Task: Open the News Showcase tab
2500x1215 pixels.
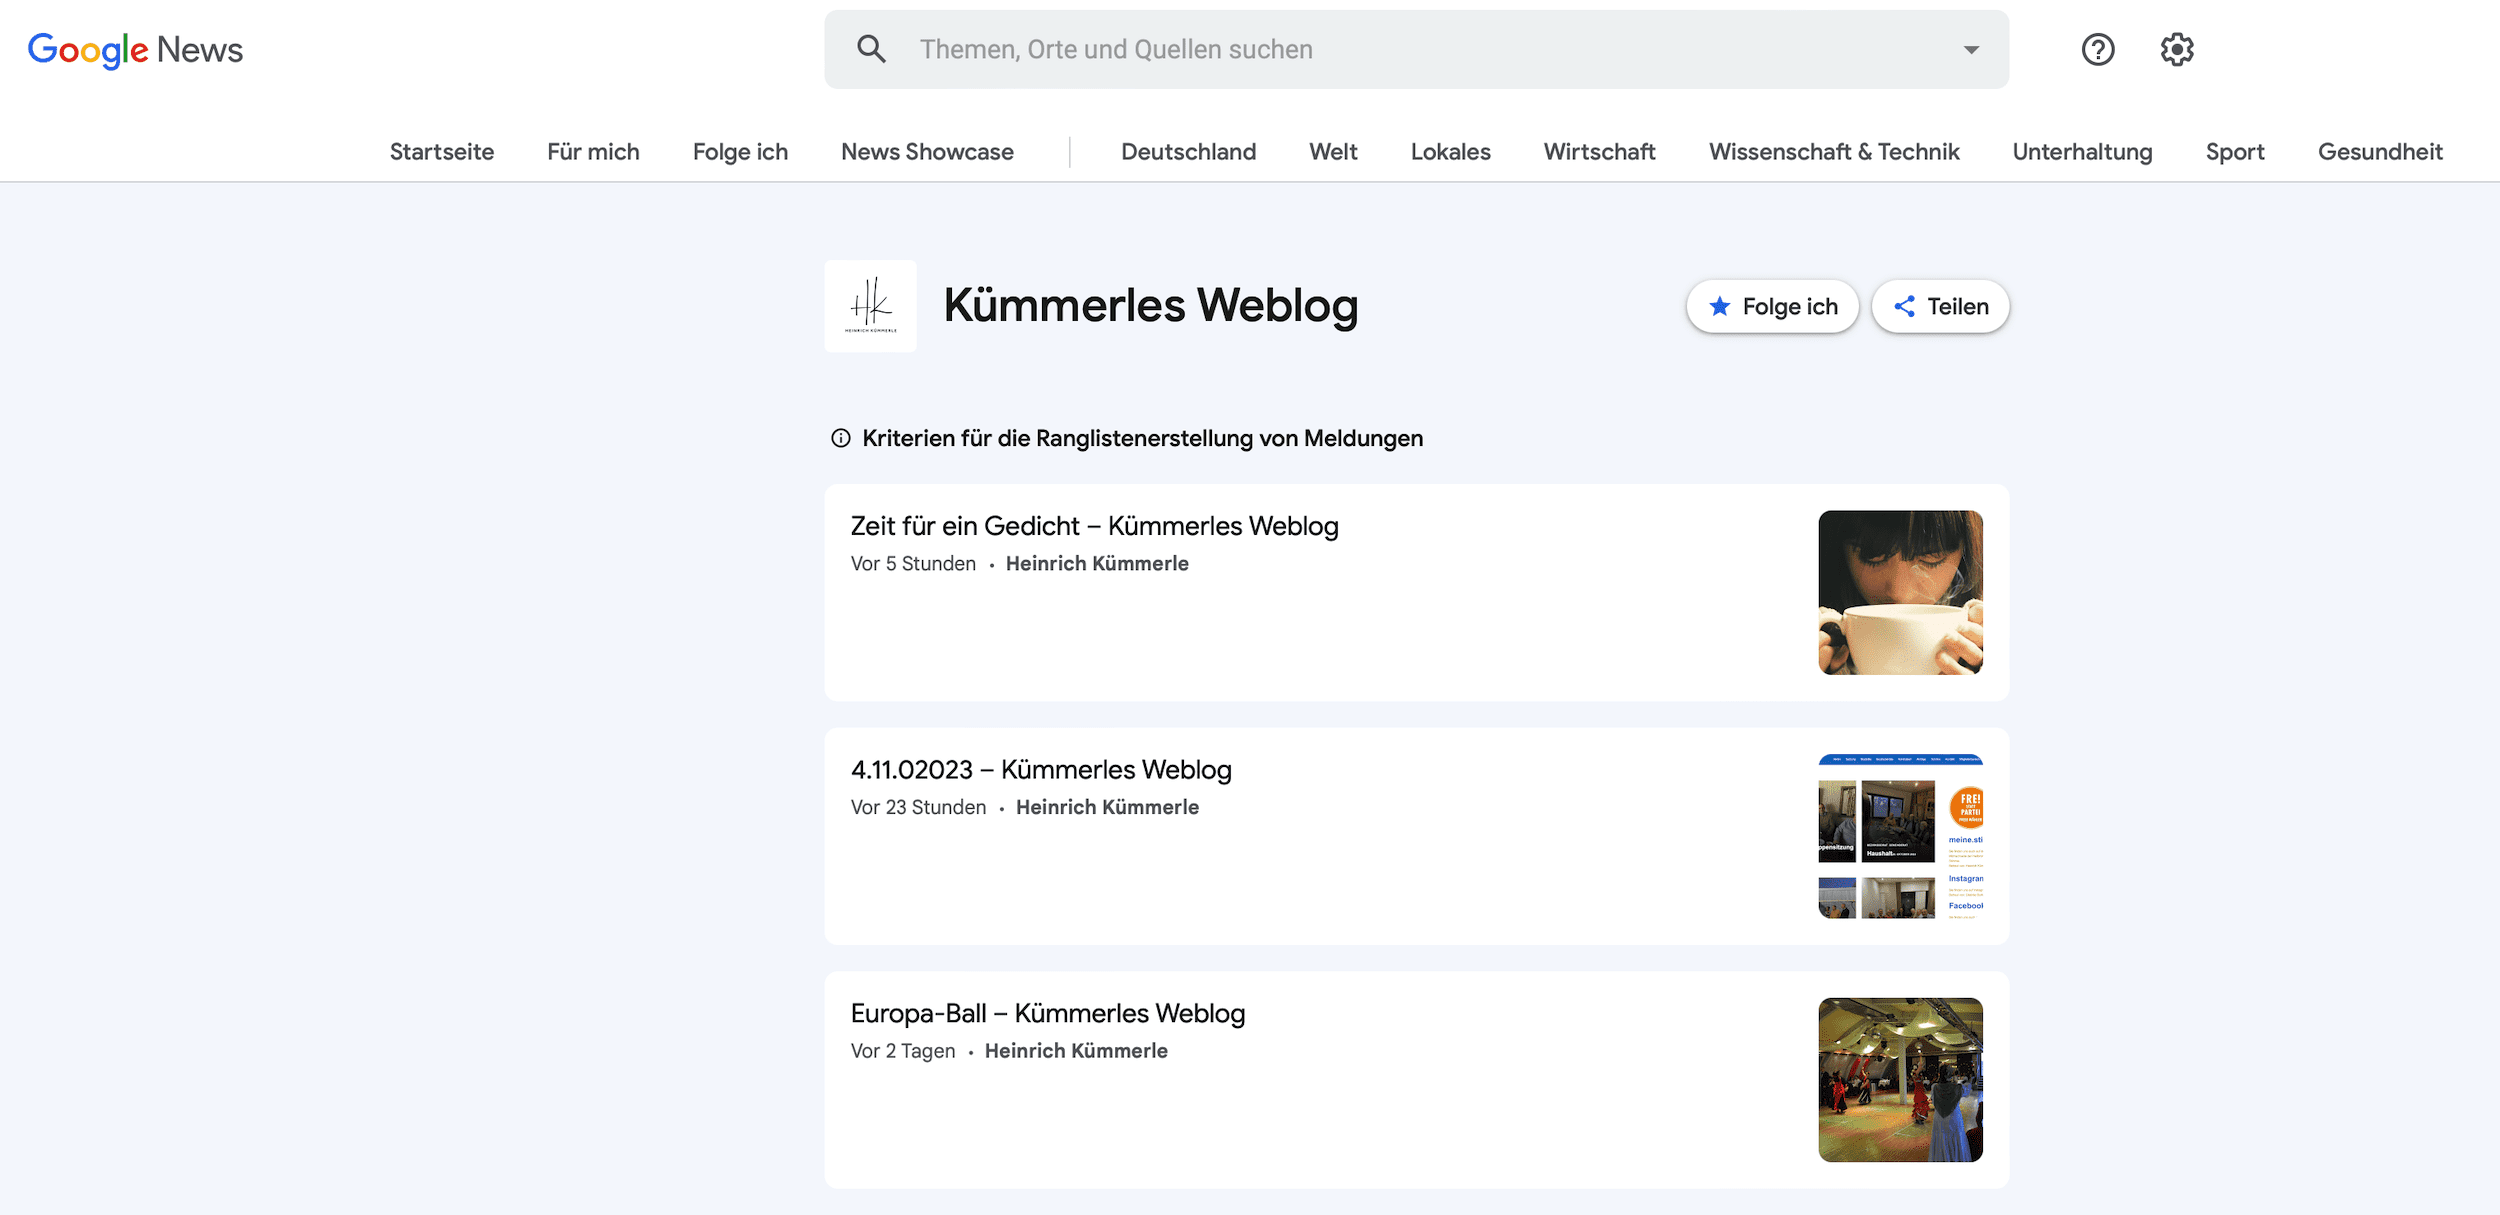Action: click(927, 152)
